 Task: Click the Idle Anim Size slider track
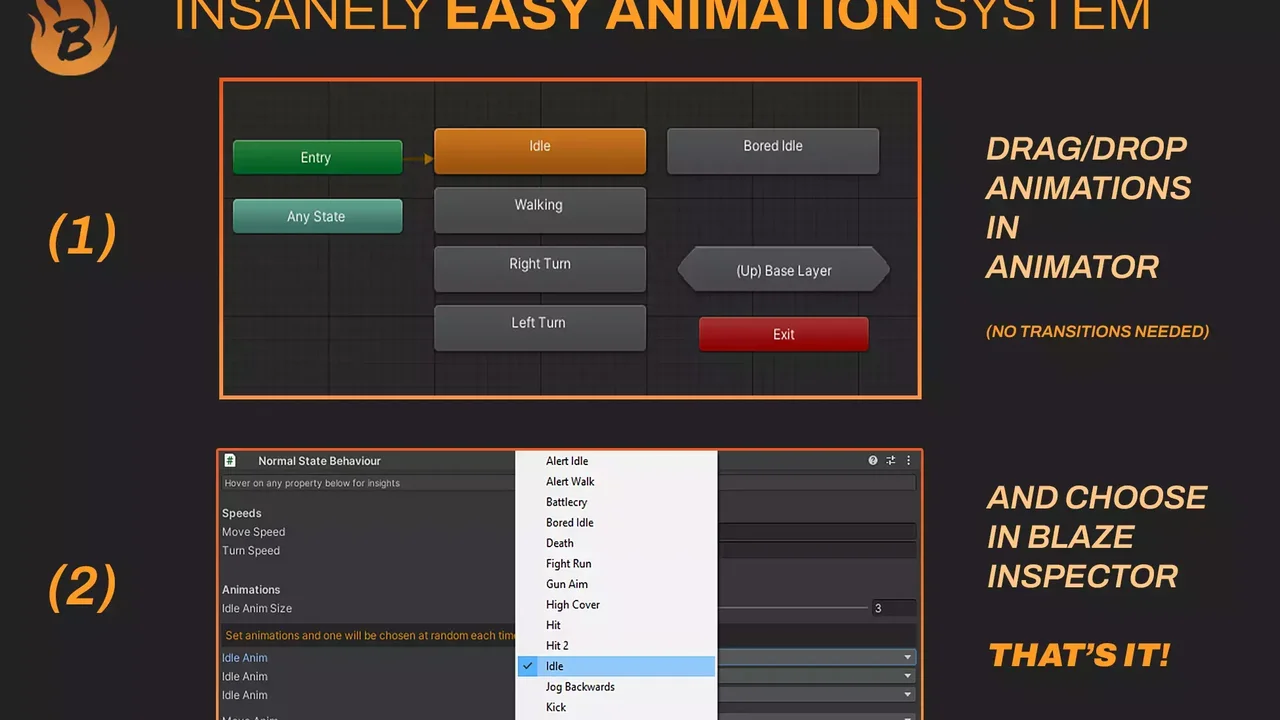(793, 608)
